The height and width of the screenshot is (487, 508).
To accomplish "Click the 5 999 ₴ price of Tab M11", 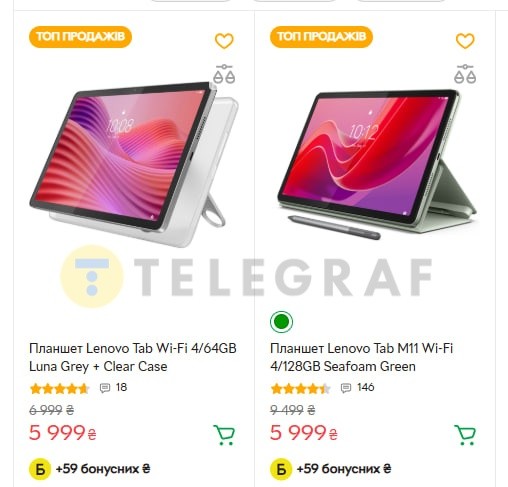I will click(x=304, y=433).
